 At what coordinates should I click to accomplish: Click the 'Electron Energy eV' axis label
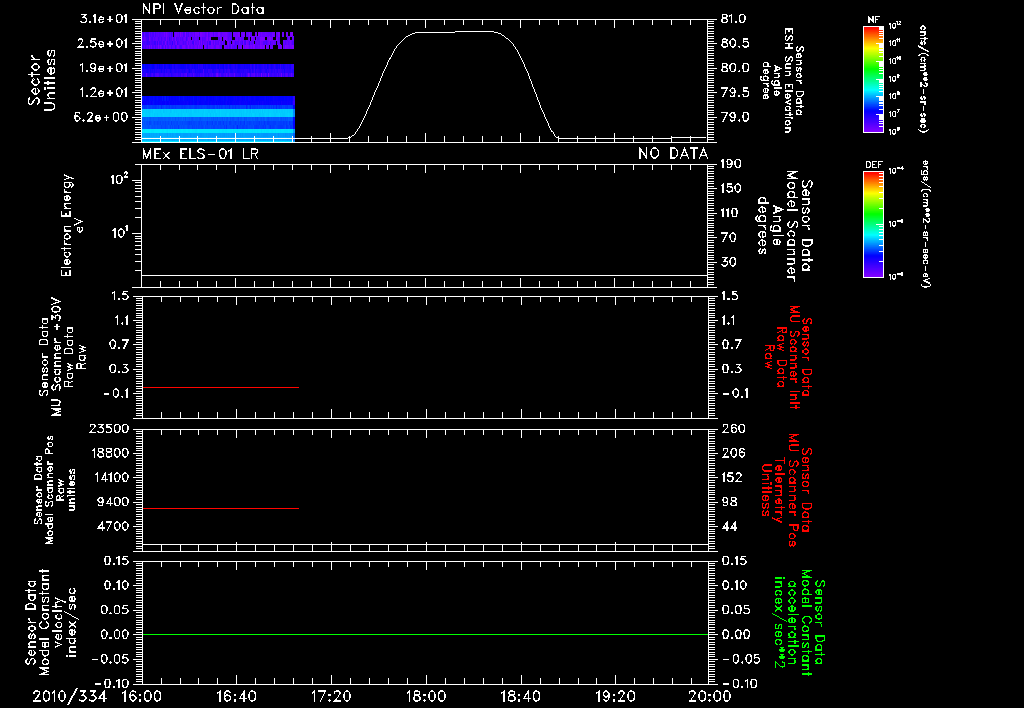coord(71,225)
